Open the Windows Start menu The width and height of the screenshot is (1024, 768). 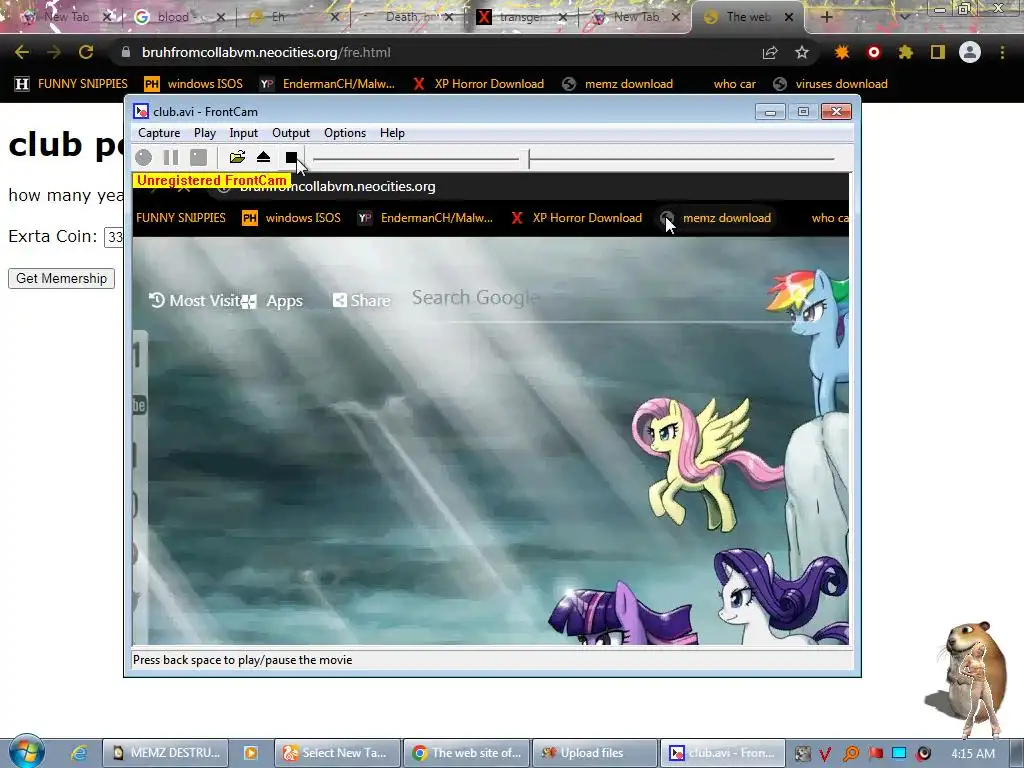point(26,752)
